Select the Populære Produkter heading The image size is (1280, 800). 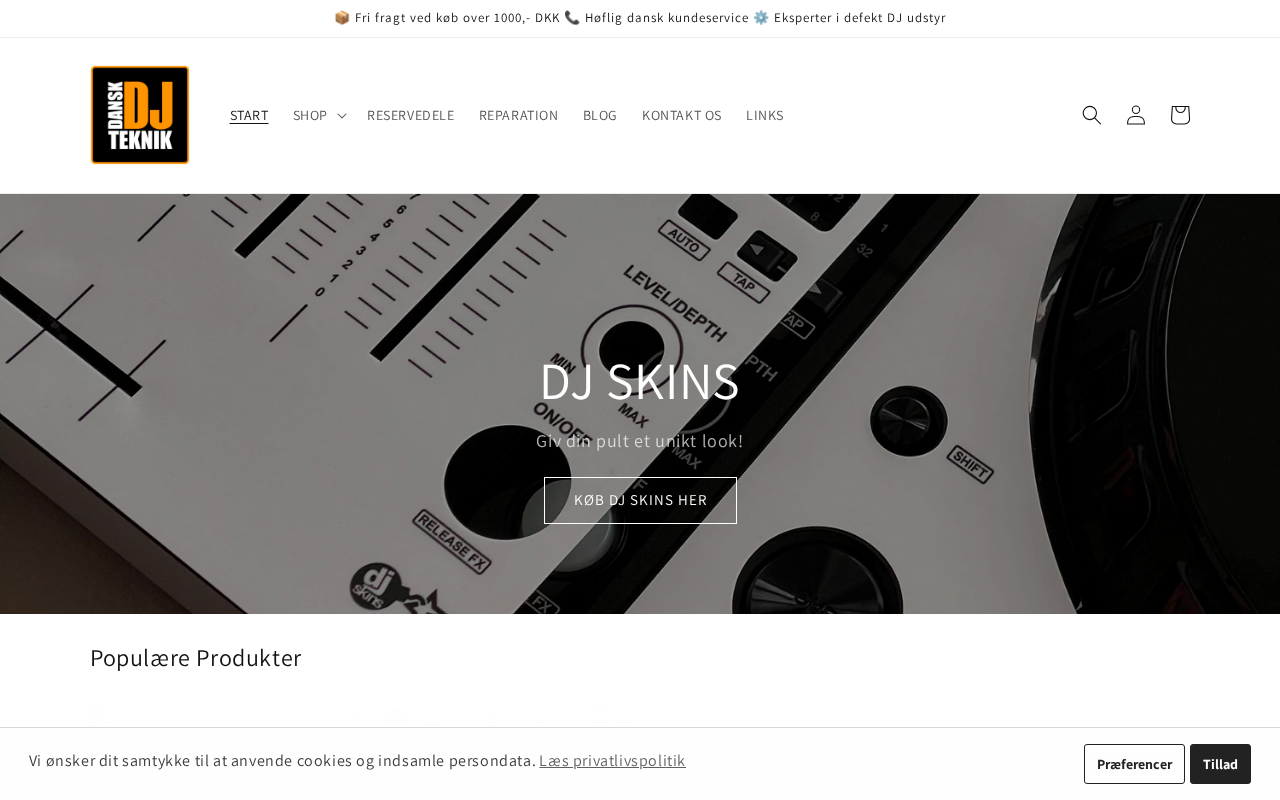[x=196, y=658]
